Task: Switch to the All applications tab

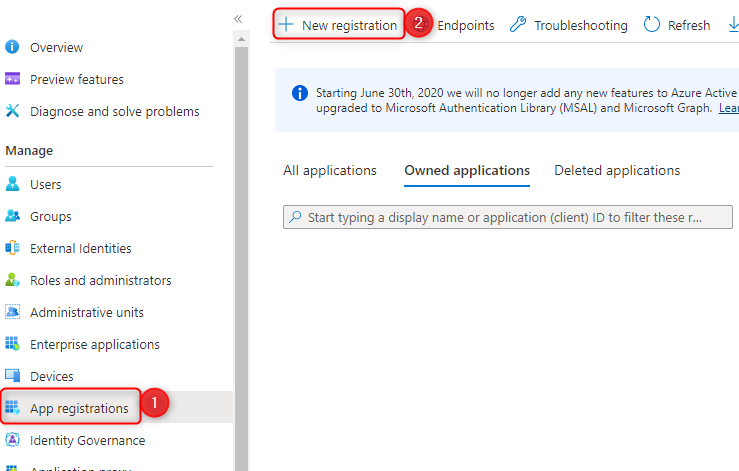Action: click(x=330, y=171)
